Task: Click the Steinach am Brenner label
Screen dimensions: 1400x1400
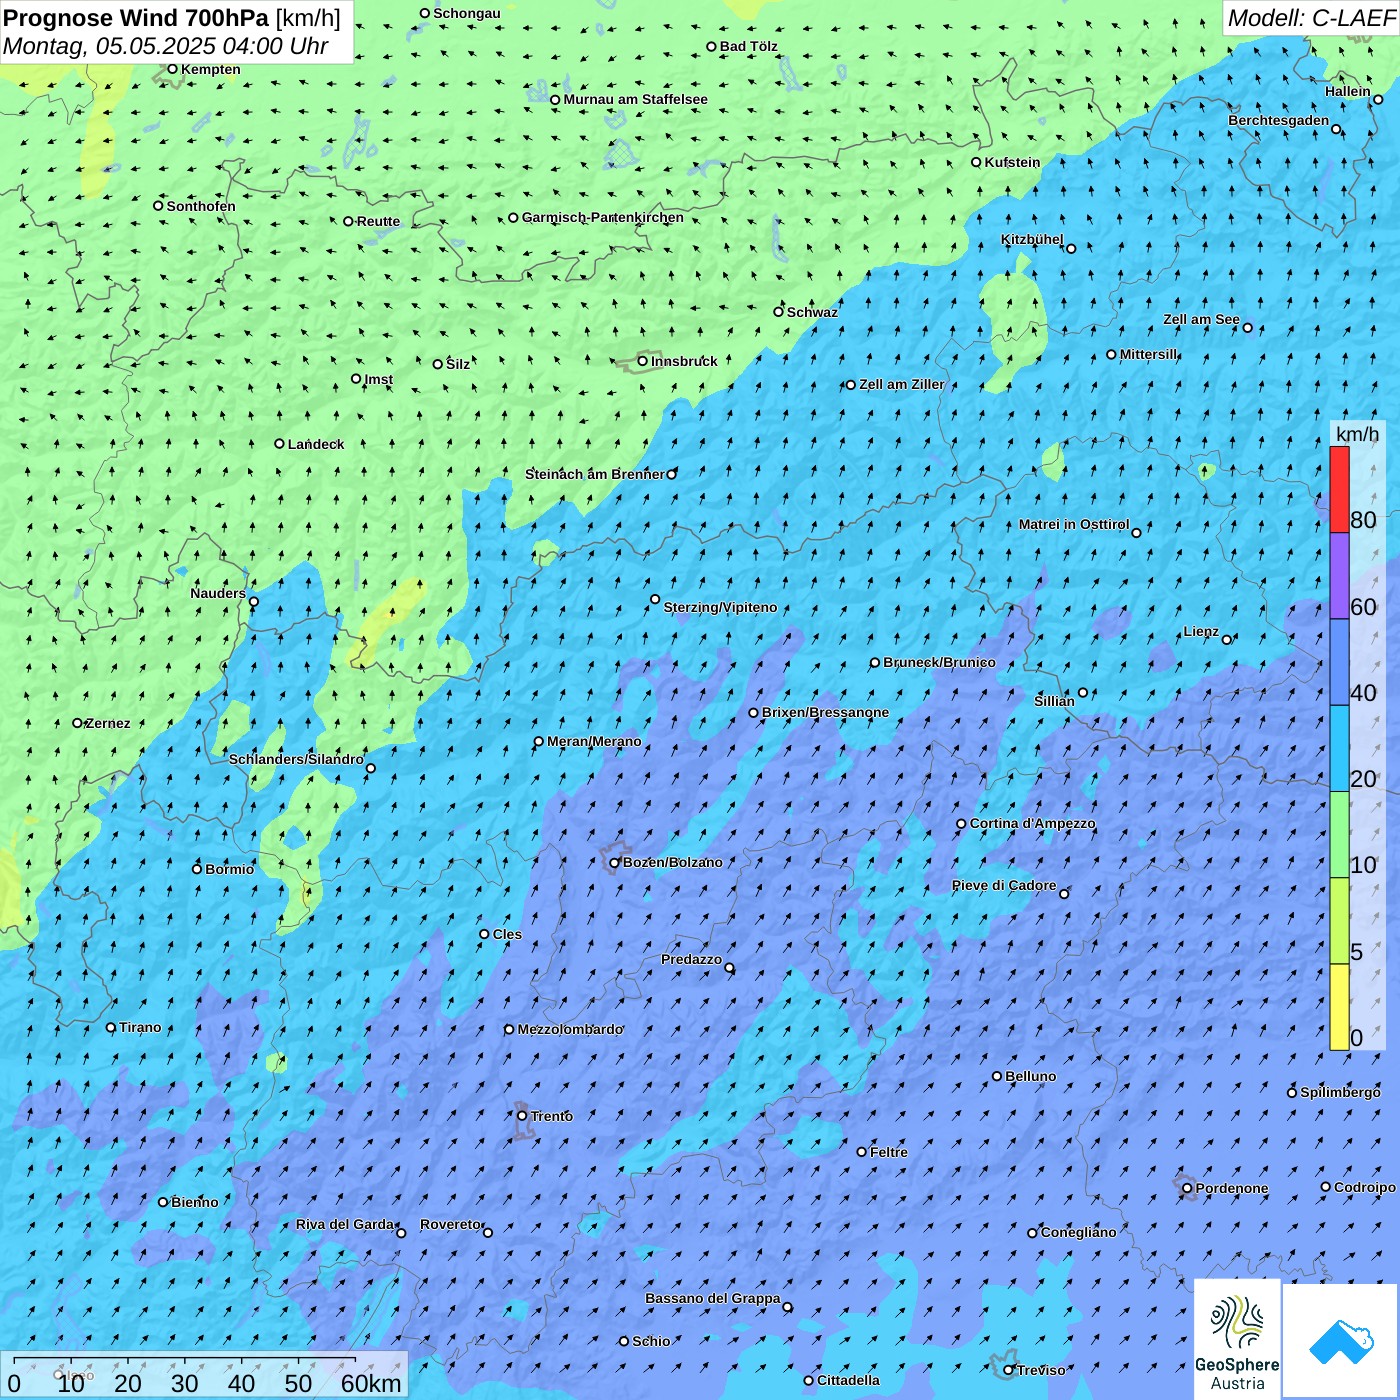Action: tap(594, 474)
